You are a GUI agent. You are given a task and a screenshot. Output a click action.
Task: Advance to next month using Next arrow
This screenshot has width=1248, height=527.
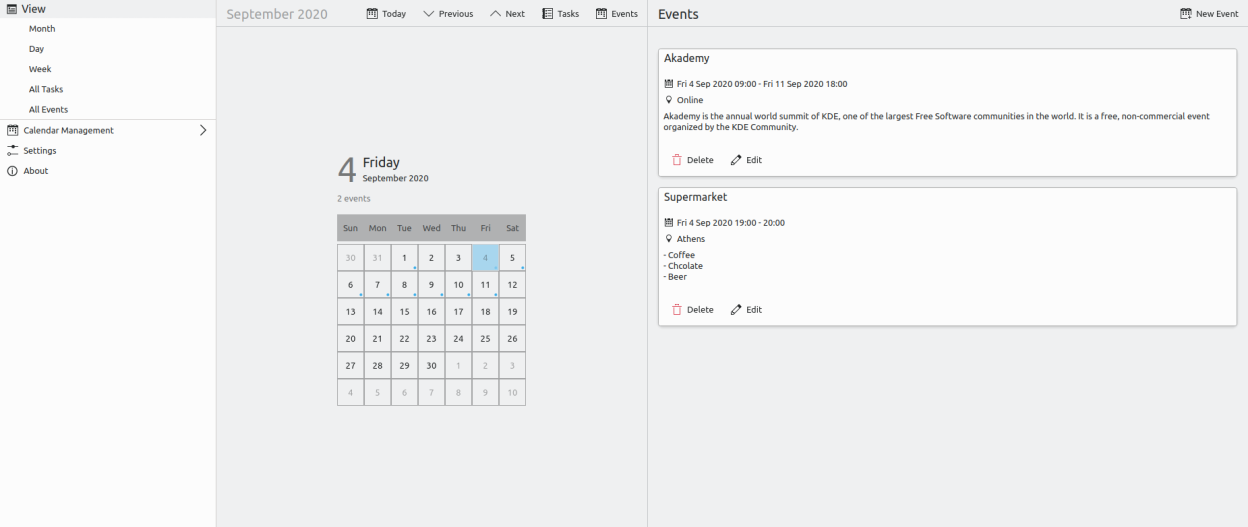coord(495,14)
